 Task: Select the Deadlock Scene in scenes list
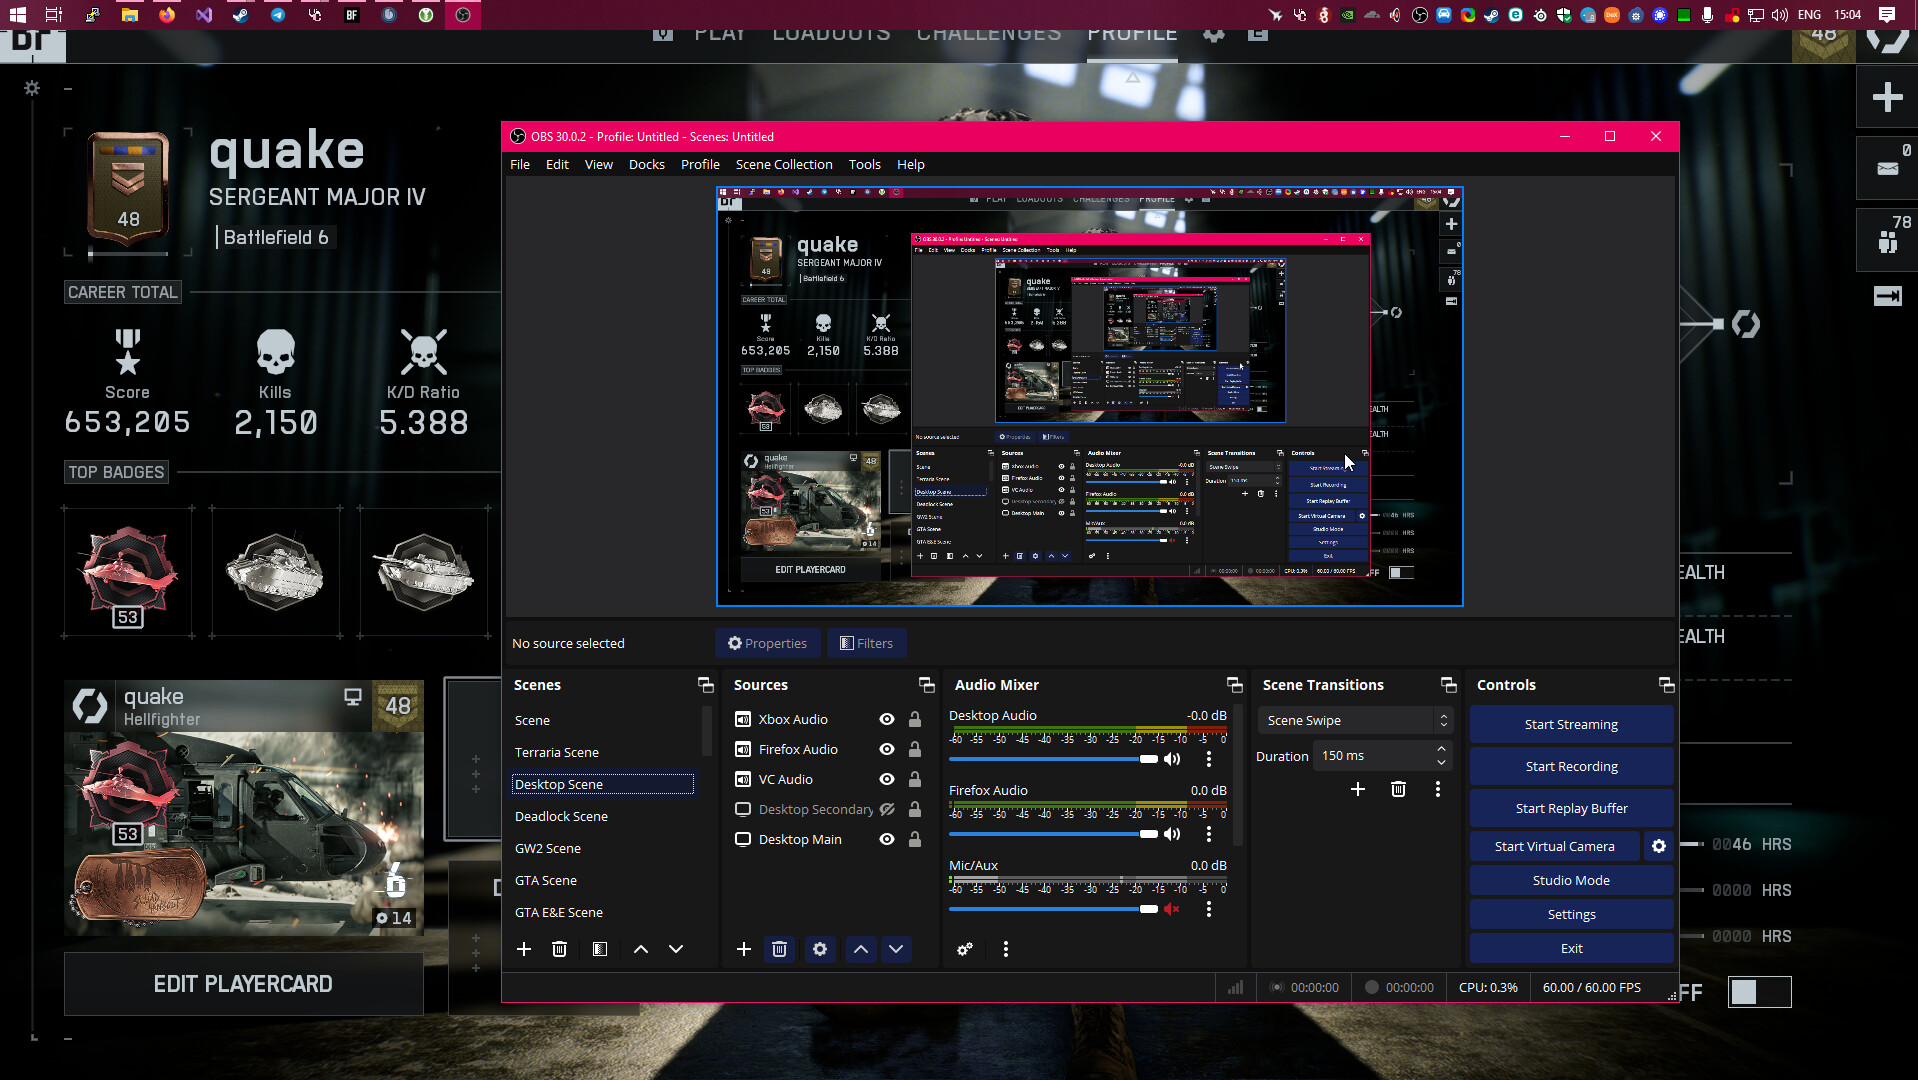tap(561, 816)
